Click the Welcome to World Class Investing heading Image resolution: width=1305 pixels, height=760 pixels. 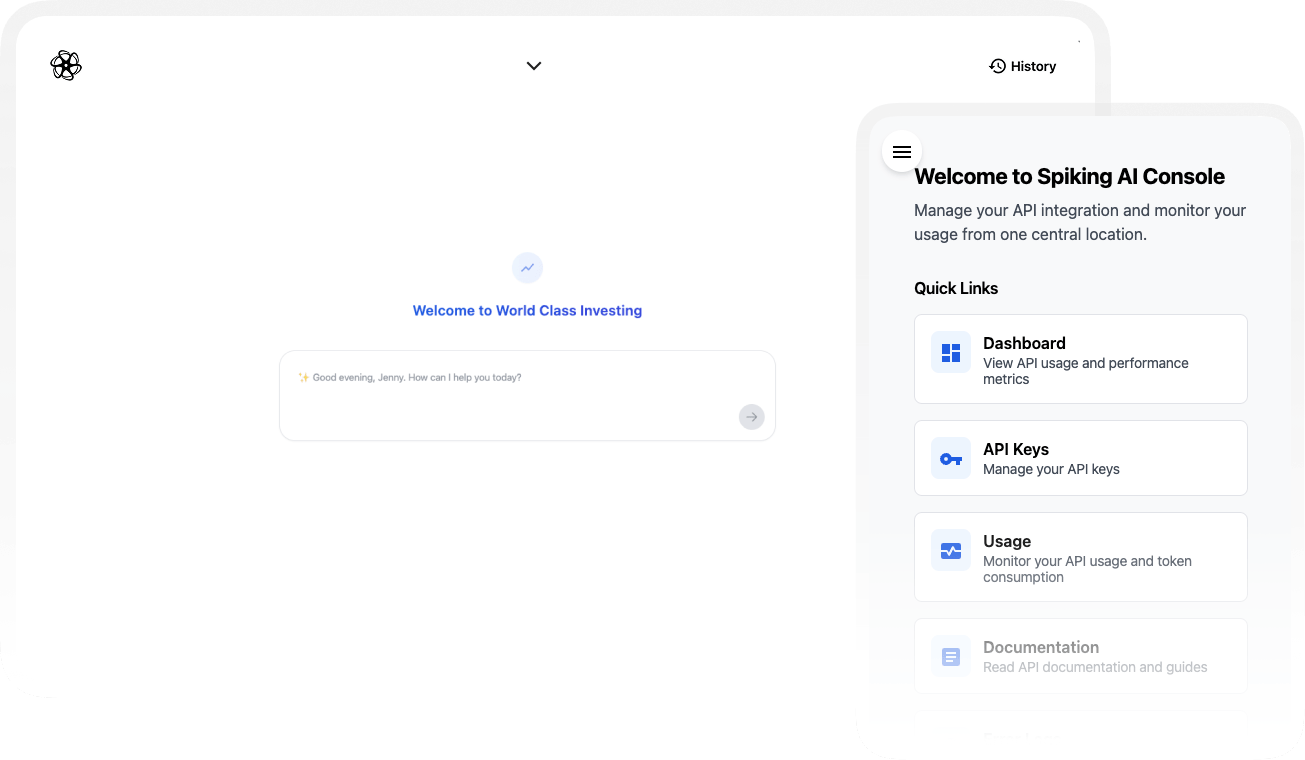527,311
